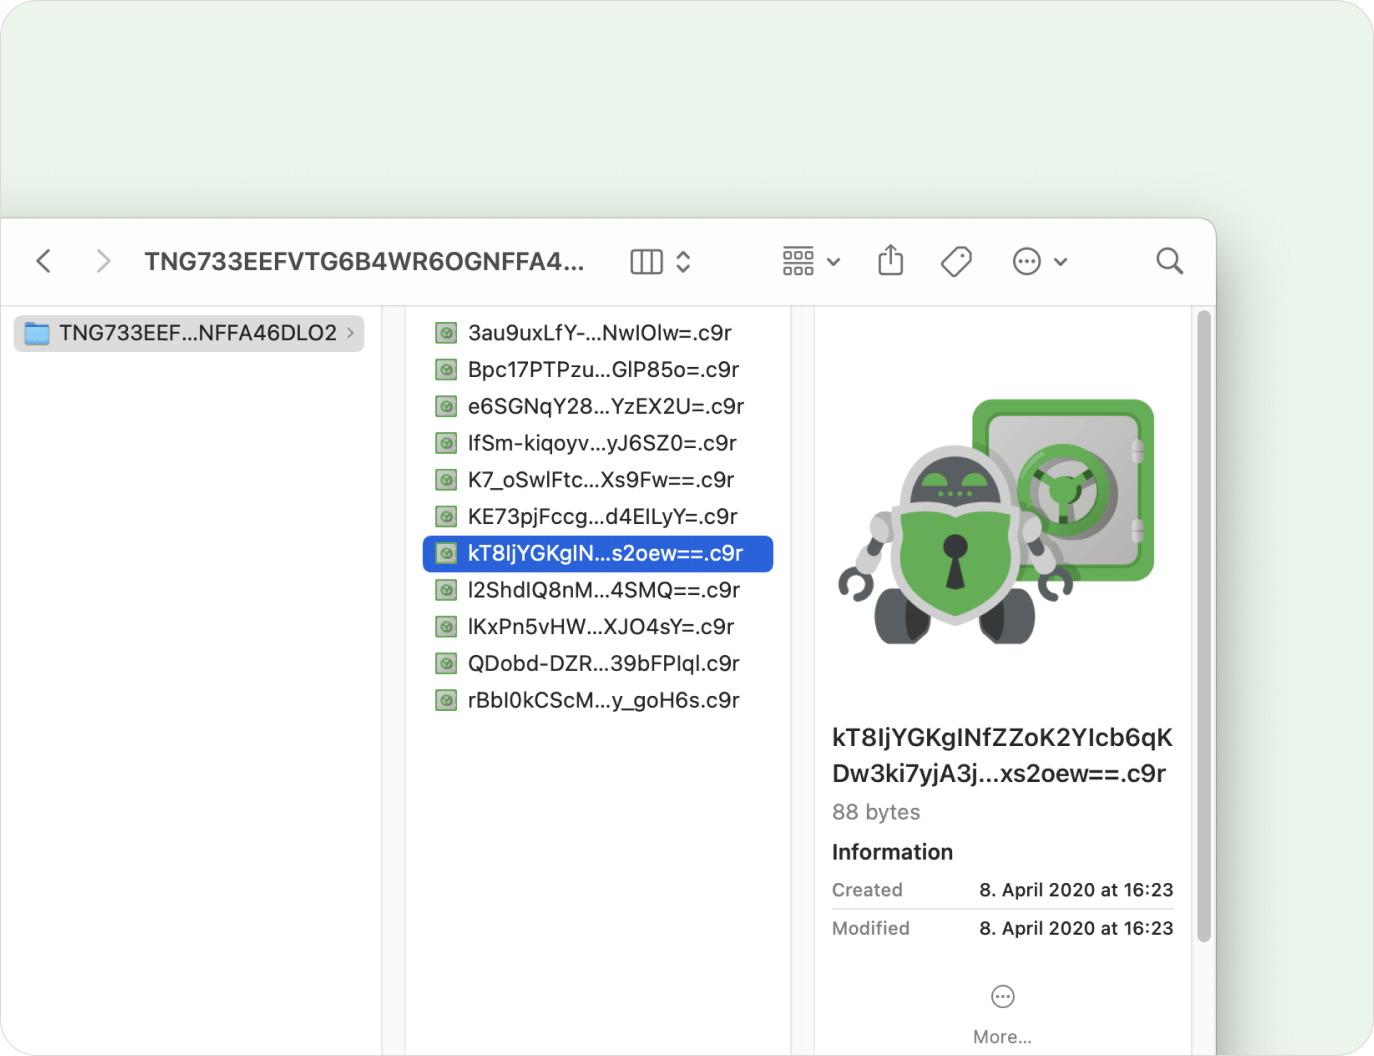
Task: Open Finder search magnifier
Action: point(1169,262)
